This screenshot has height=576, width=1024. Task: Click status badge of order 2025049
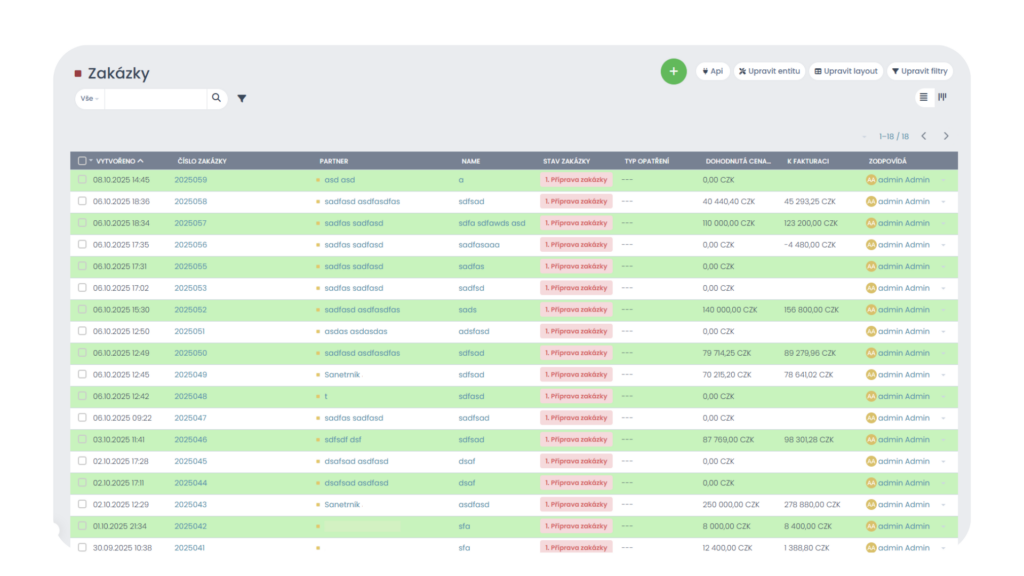point(575,375)
